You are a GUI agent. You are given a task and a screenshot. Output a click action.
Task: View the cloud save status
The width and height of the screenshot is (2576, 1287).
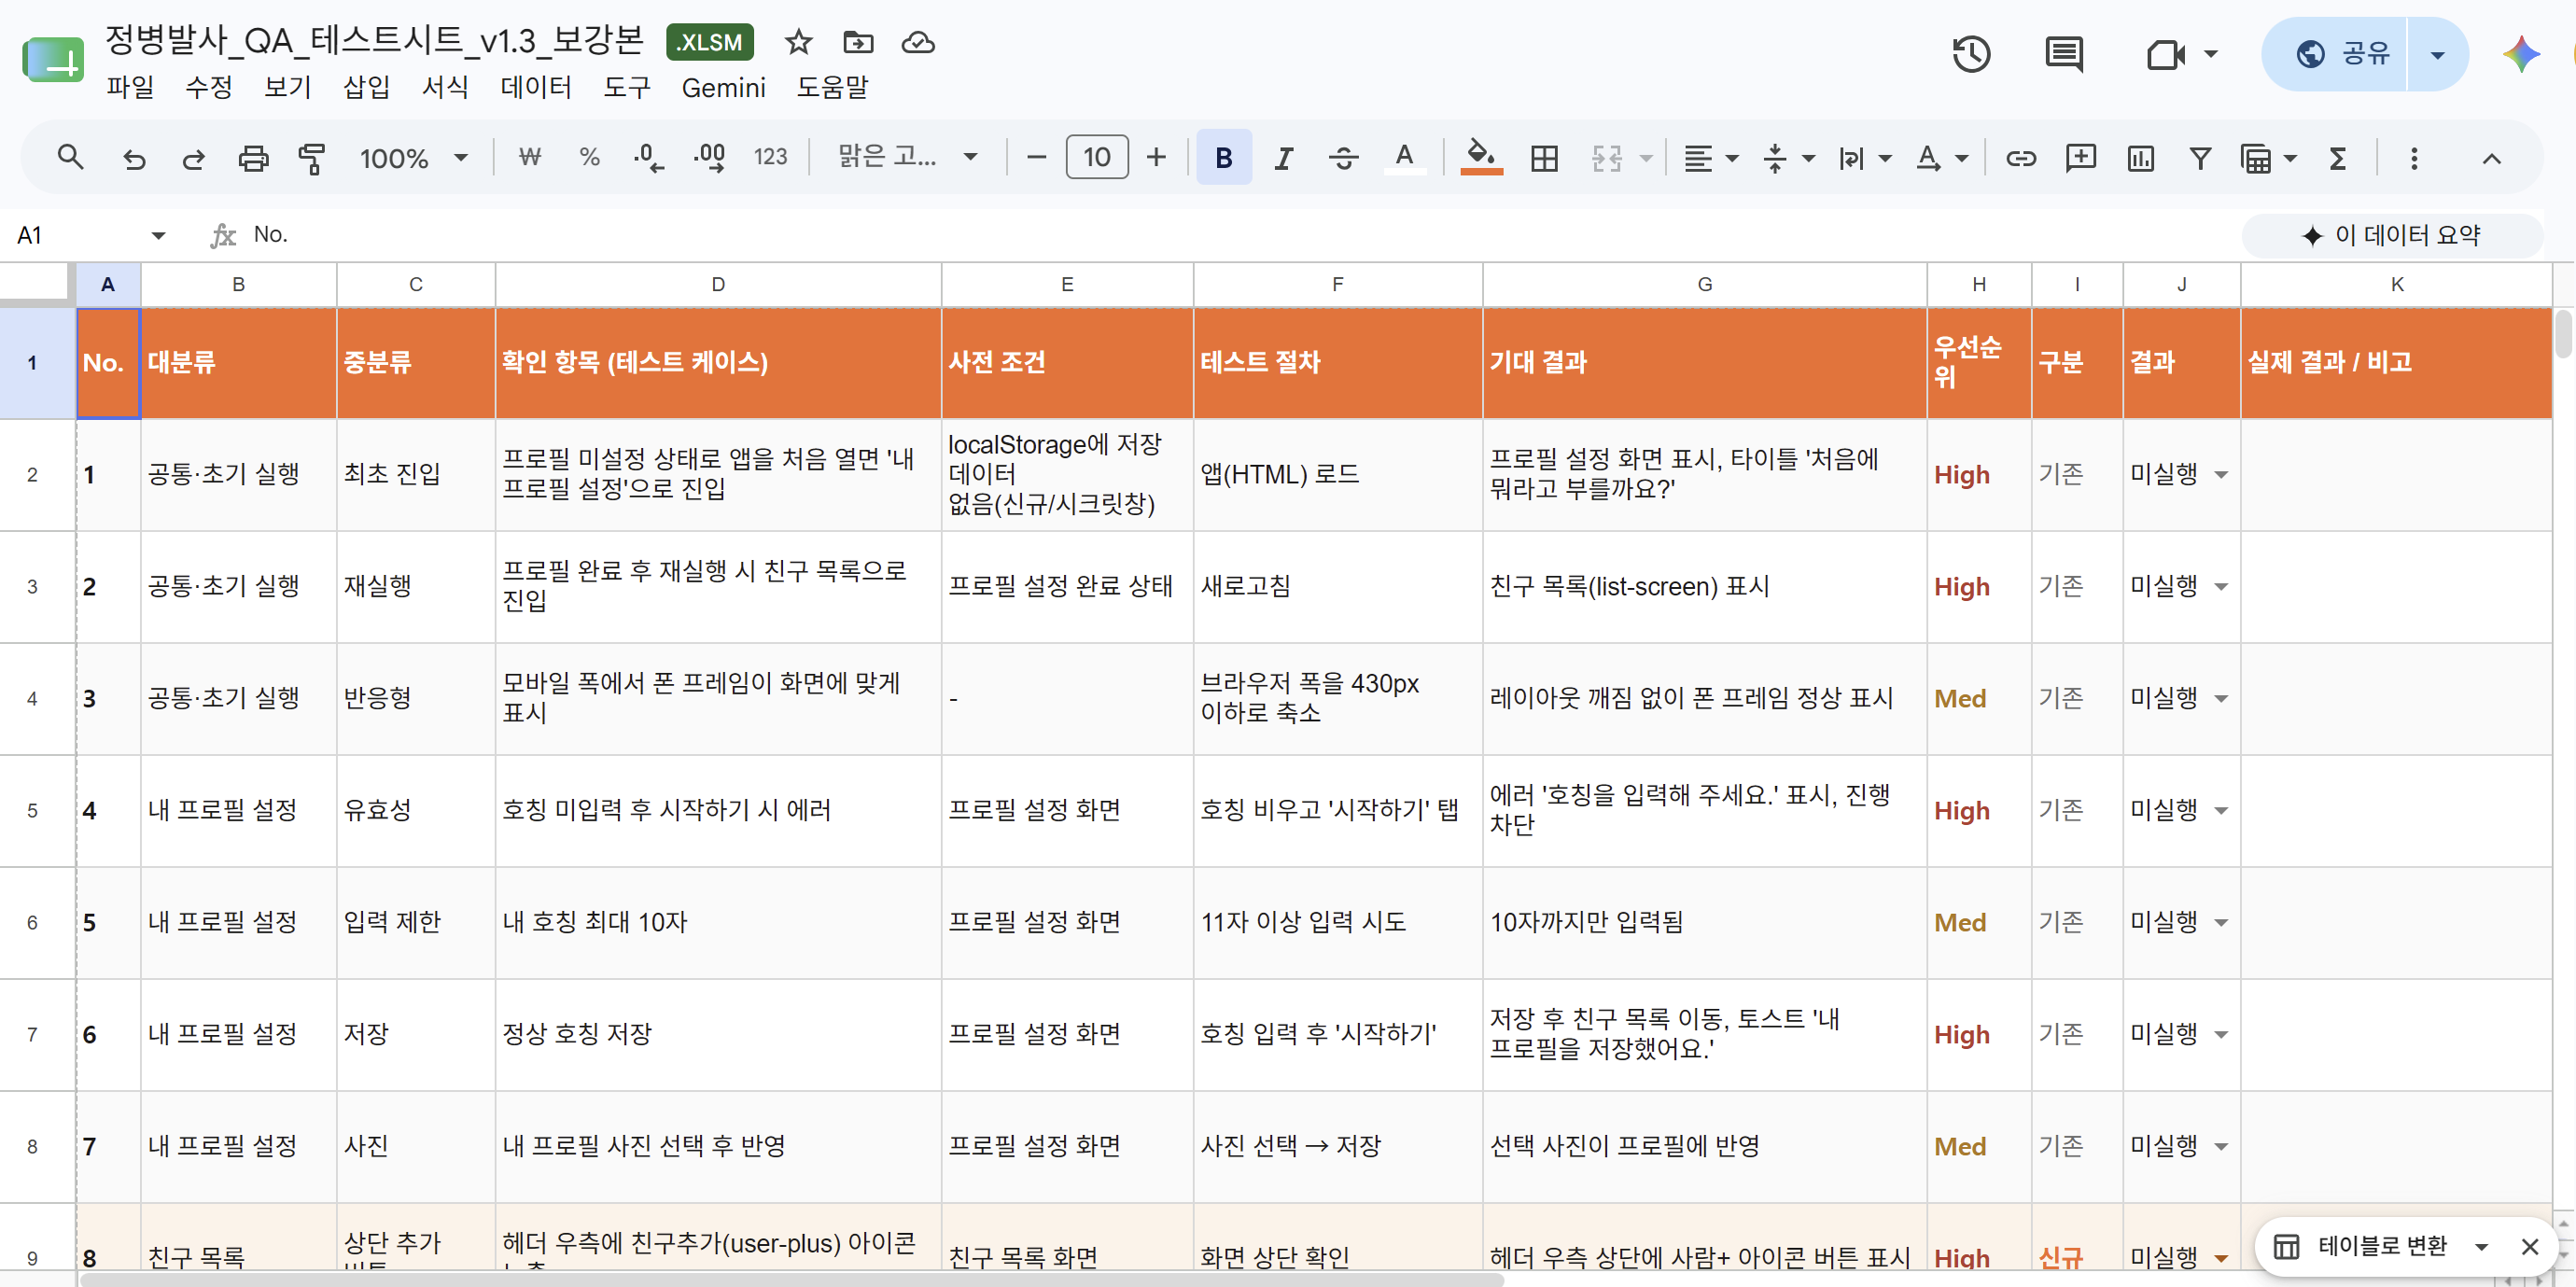click(x=918, y=42)
